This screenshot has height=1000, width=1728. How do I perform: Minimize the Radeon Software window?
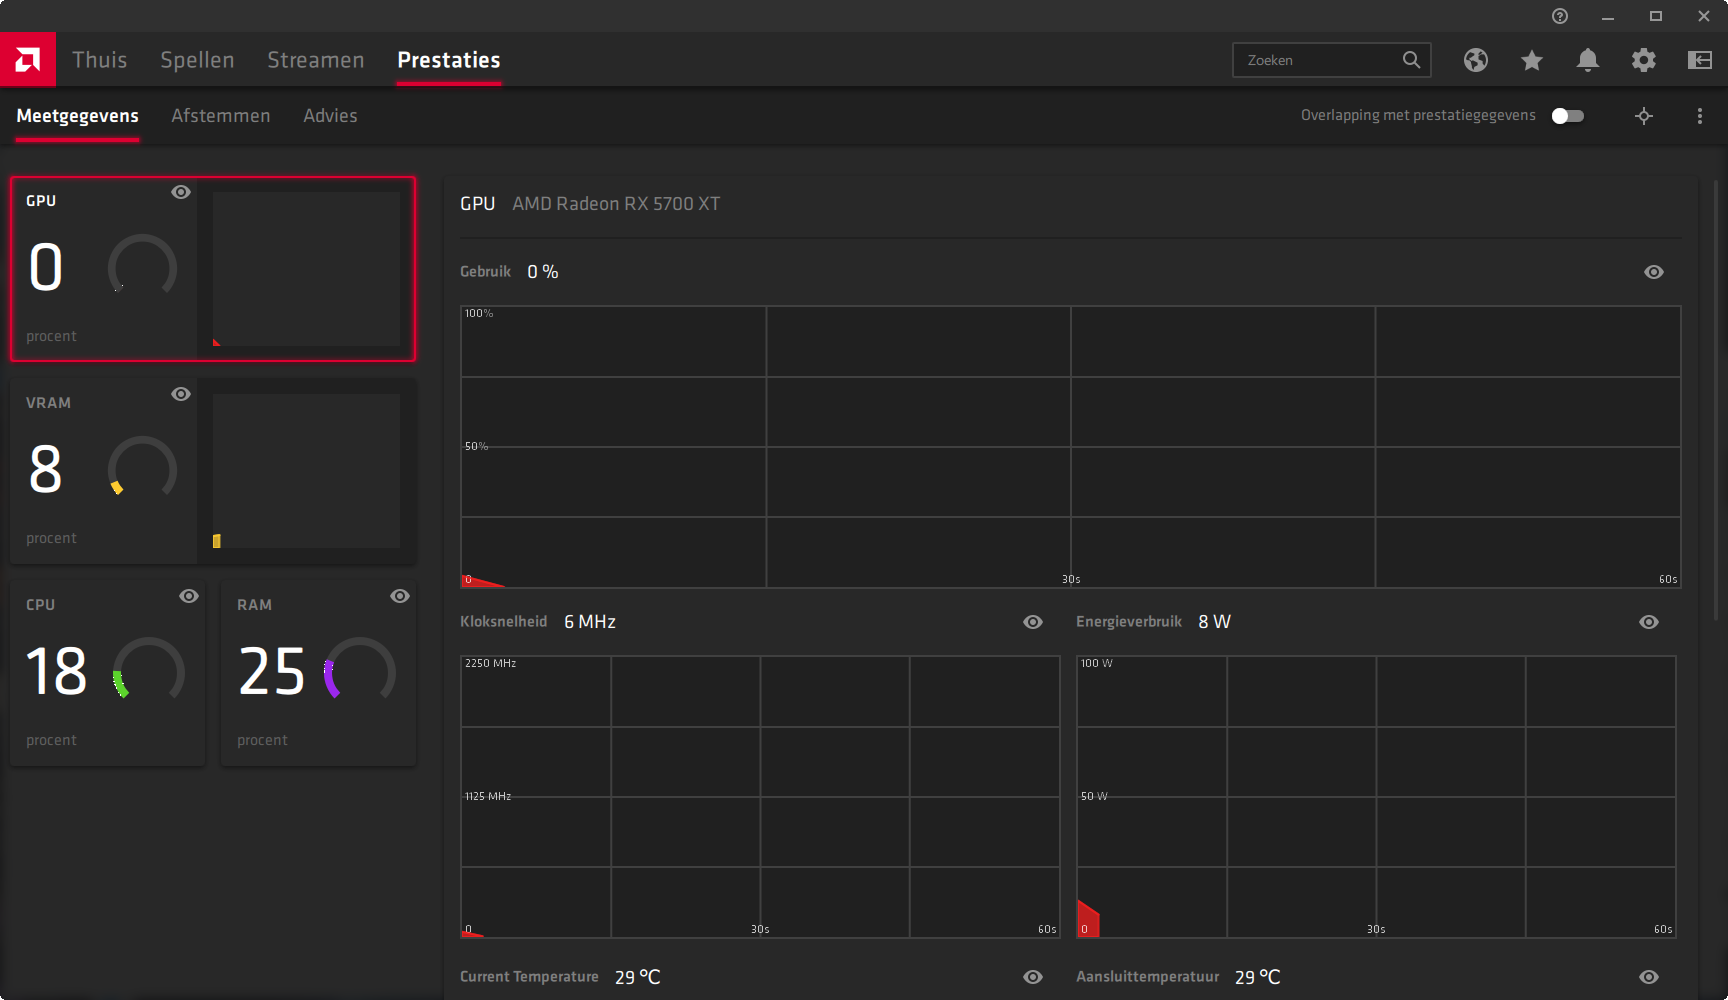(1608, 16)
